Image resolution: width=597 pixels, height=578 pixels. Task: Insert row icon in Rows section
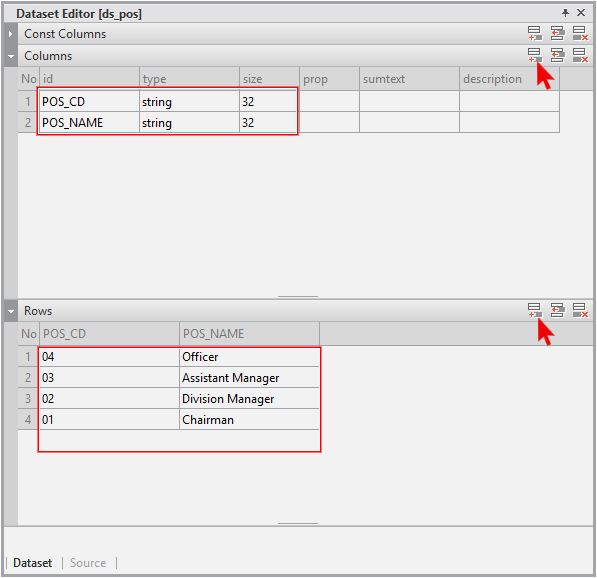[557, 310]
